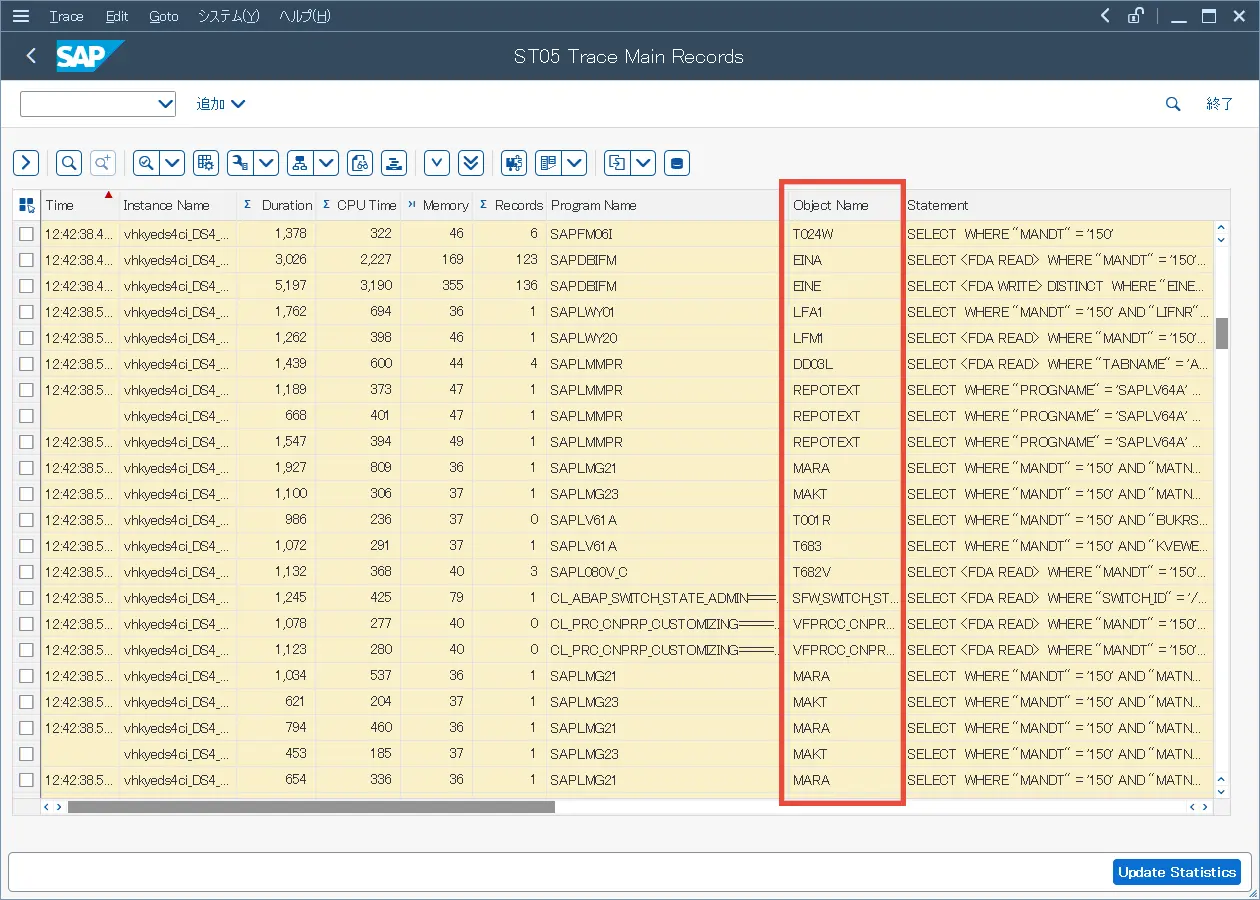This screenshot has width=1260, height=900.
Task: Click the Find magnifier icon in the toolbar
Action: [69, 163]
